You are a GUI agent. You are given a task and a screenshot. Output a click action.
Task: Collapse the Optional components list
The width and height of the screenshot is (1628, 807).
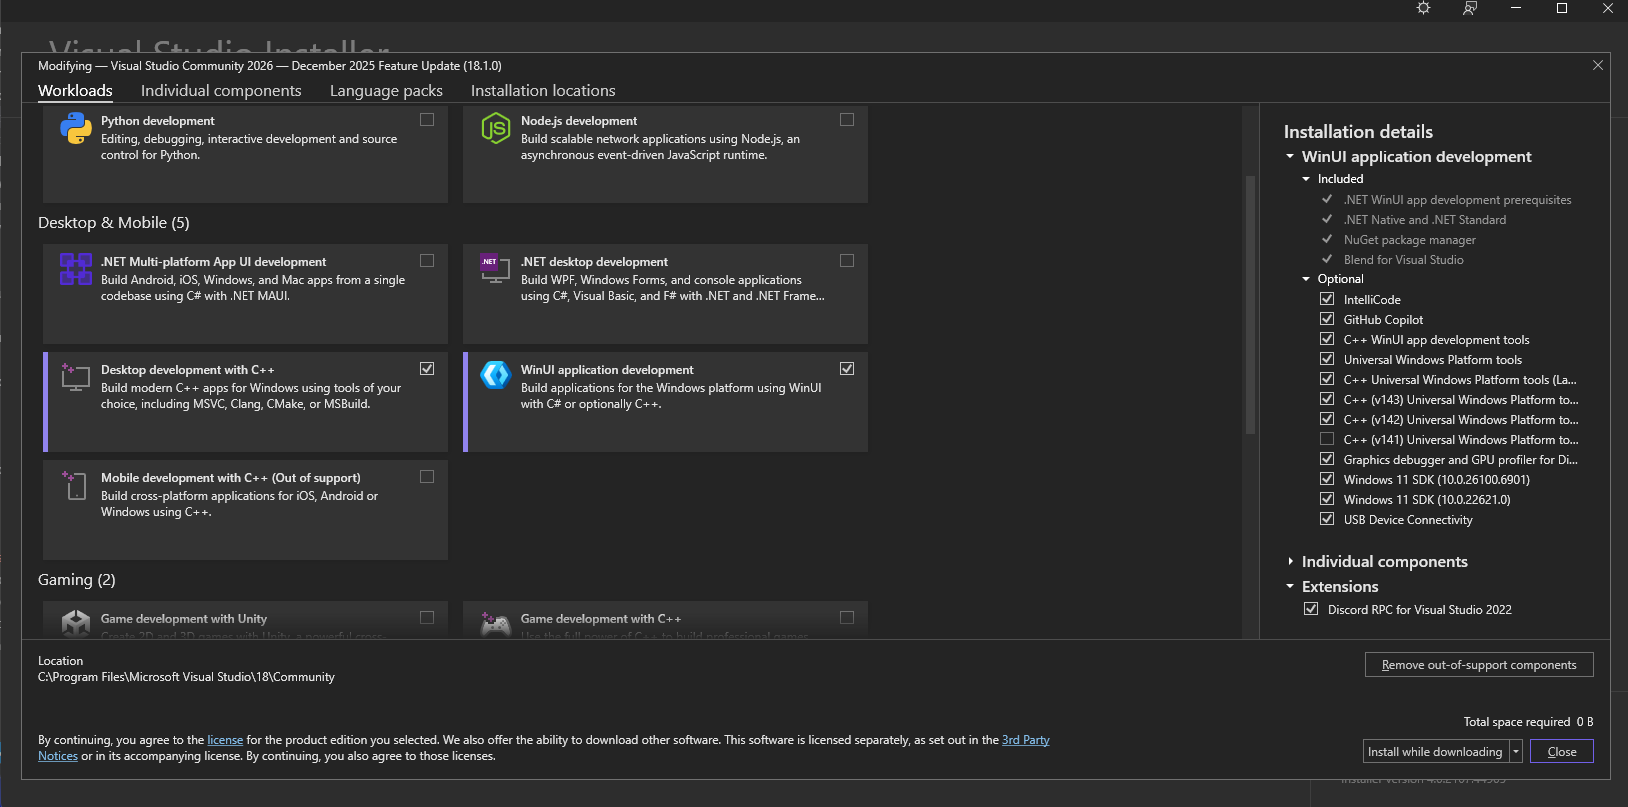coord(1306,279)
